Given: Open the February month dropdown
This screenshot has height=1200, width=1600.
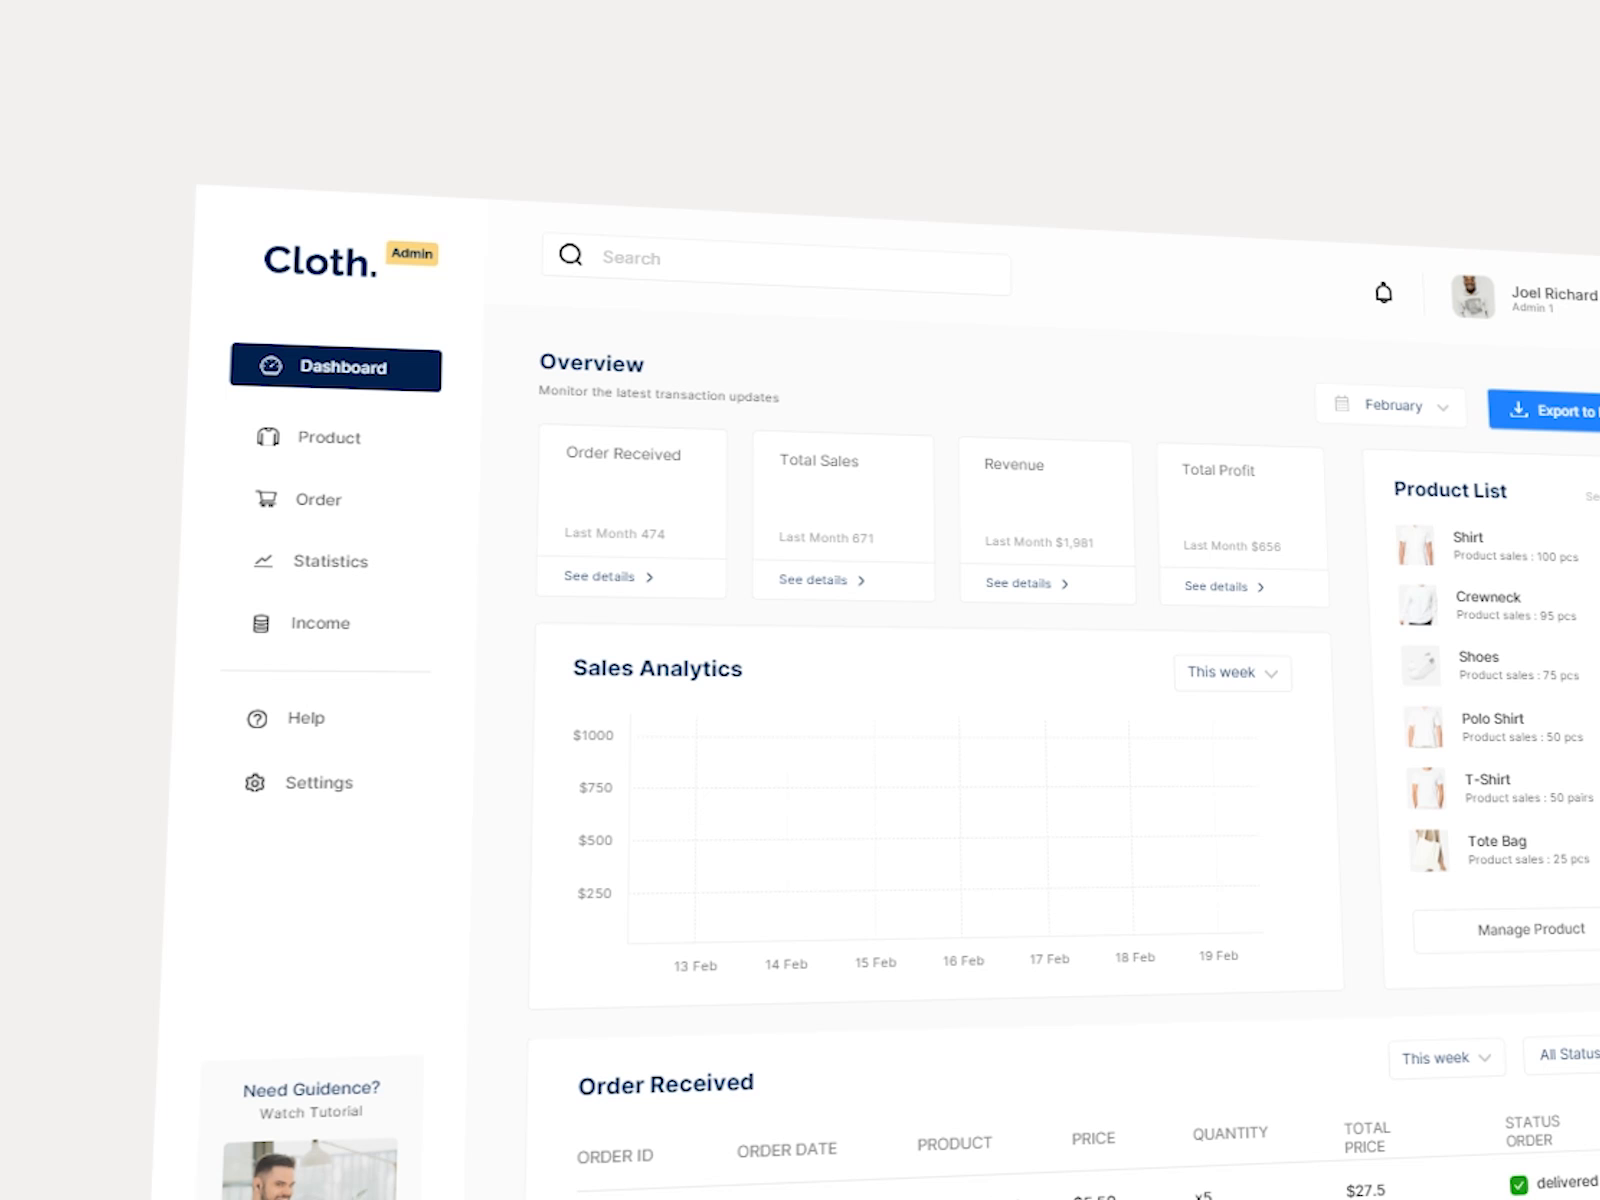Looking at the screenshot, I should point(1392,405).
